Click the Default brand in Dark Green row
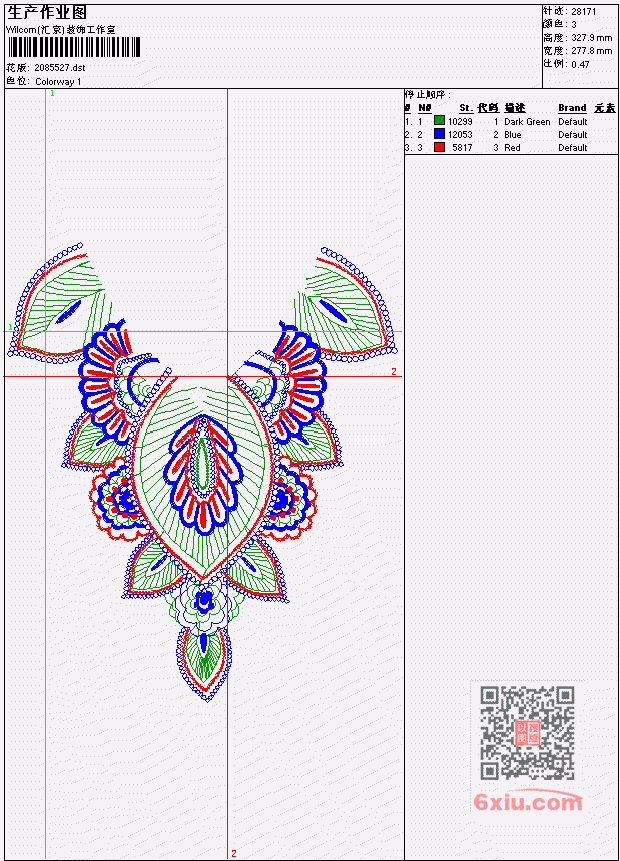 [573, 122]
